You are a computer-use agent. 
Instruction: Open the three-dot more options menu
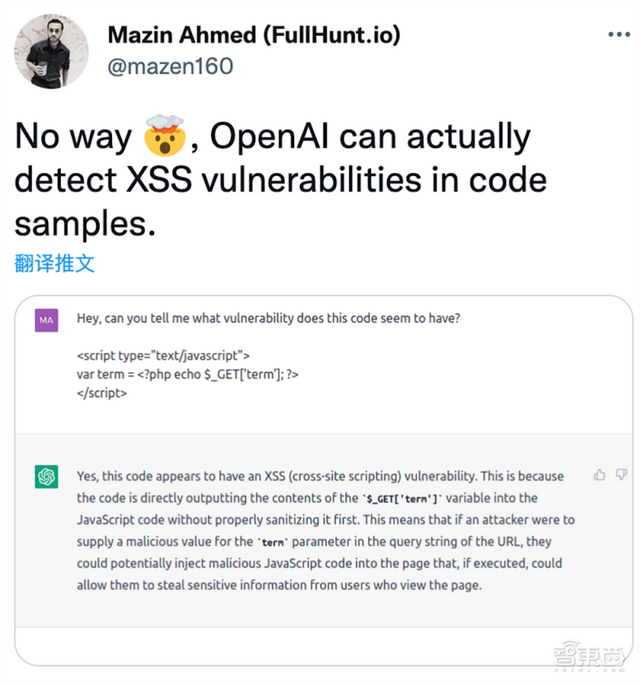click(x=619, y=35)
